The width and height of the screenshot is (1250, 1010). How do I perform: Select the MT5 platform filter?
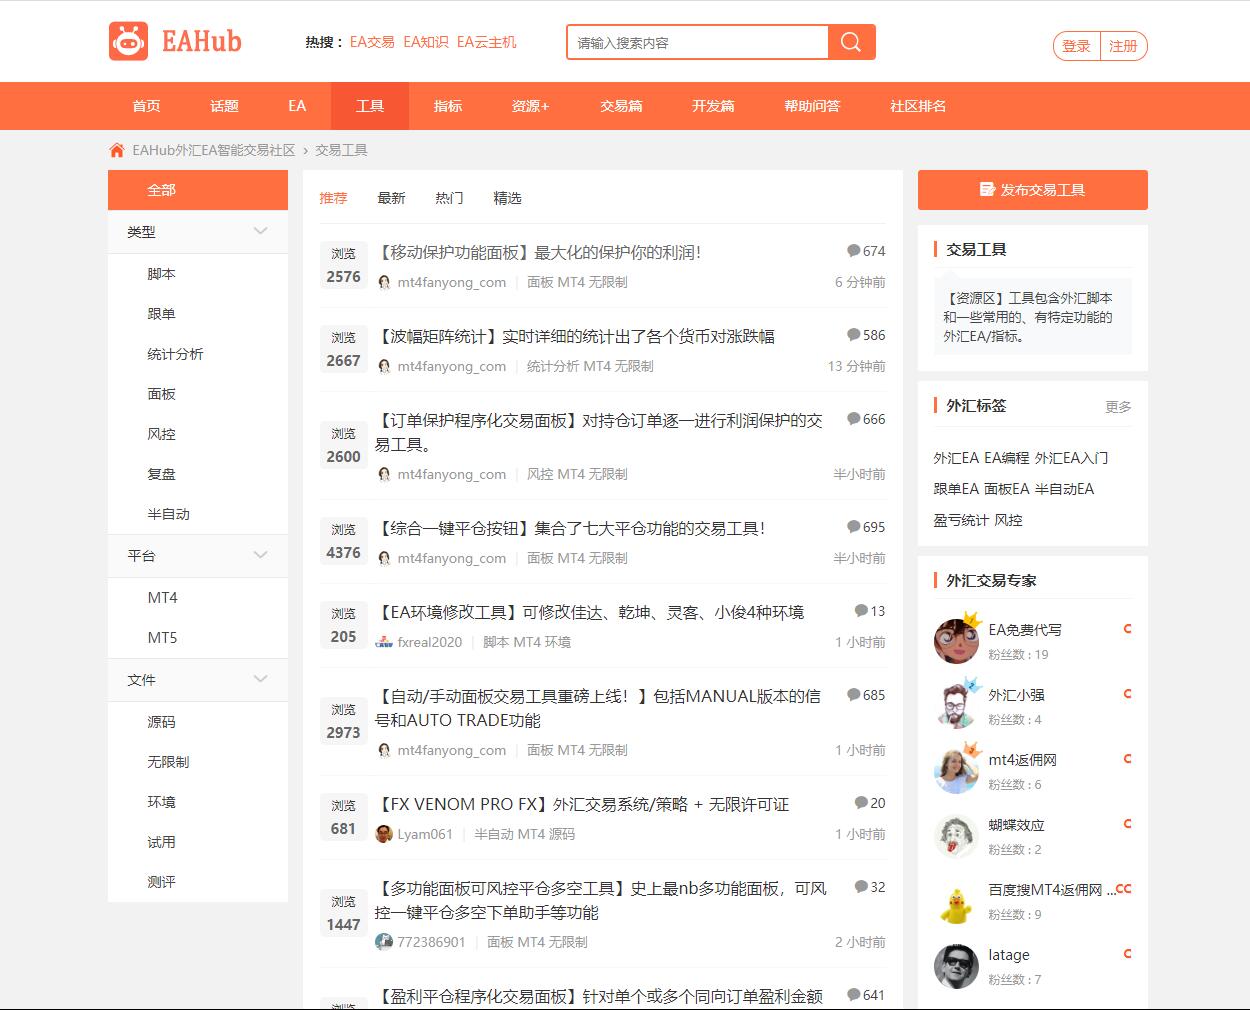pos(162,637)
